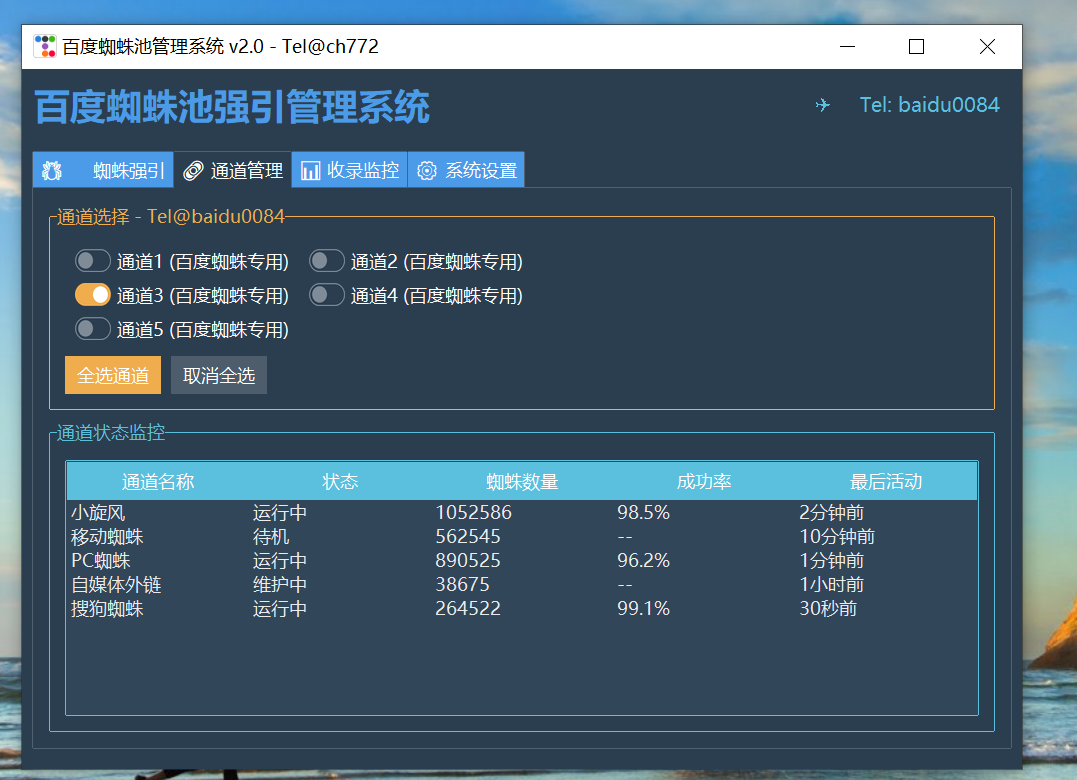
Task: Click the 2分钟前 last activity cell
Action: pyautogui.click(x=831, y=513)
